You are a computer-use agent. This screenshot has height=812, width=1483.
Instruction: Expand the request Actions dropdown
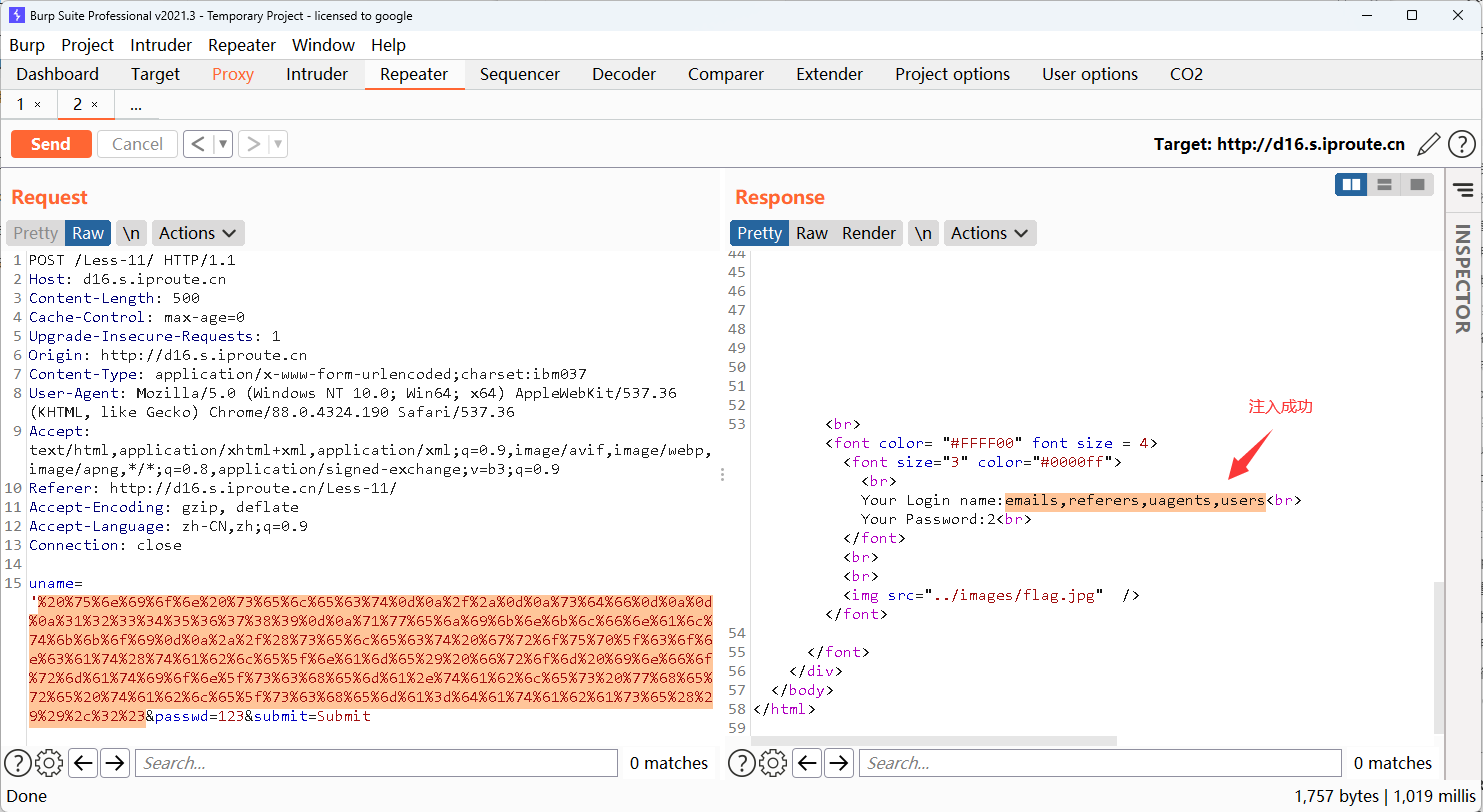tap(198, 233)
